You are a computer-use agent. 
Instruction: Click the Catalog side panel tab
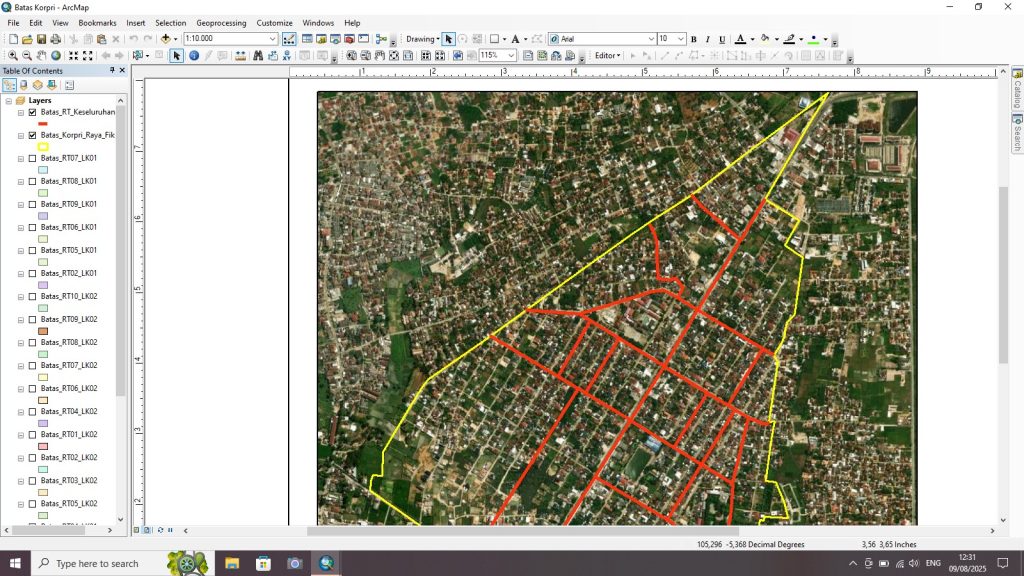coord(1016,93)
